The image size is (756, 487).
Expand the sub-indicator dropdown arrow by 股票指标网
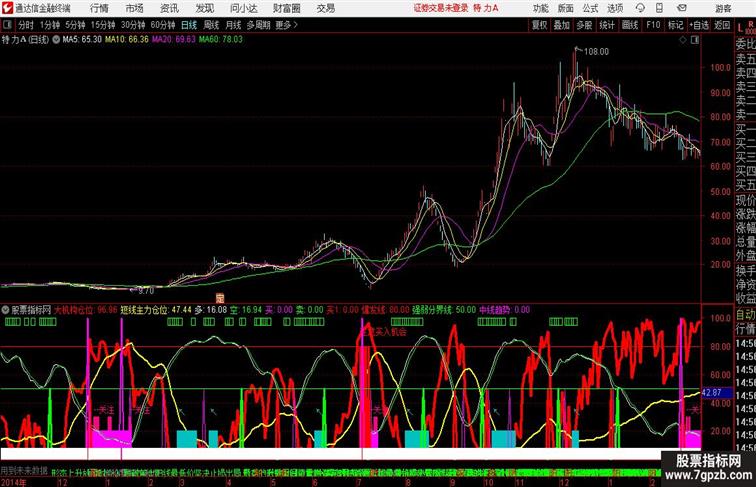(5, 310)
